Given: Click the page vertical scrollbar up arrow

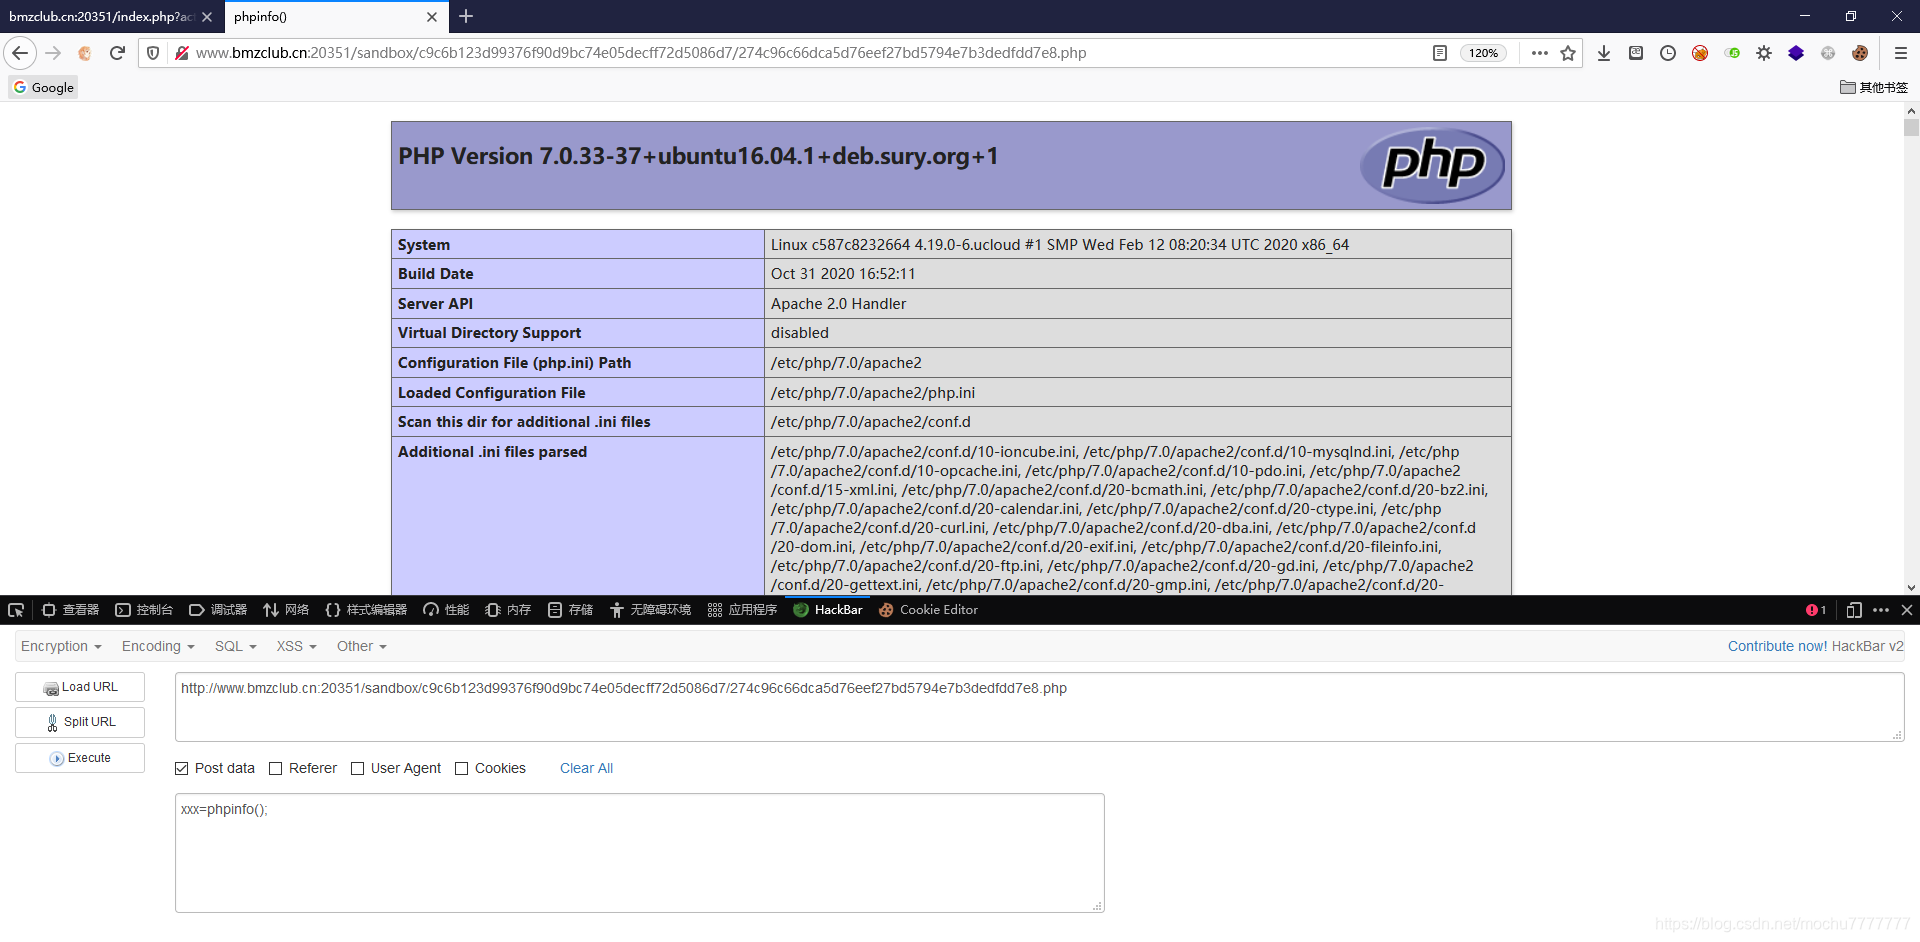Looking at the screenshot, I should click(x=1911, y=111).
